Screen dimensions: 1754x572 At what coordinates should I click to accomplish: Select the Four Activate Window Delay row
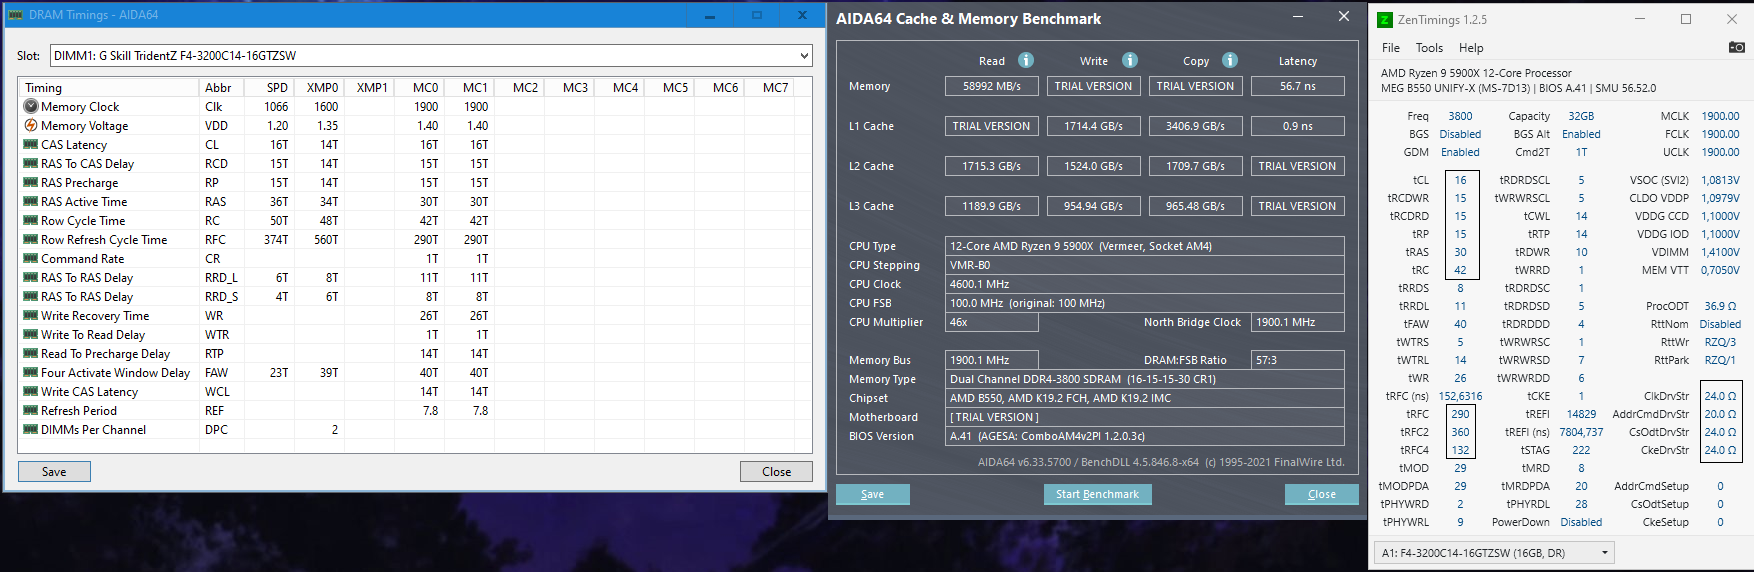pyautogui.click(x=415, y=372)
